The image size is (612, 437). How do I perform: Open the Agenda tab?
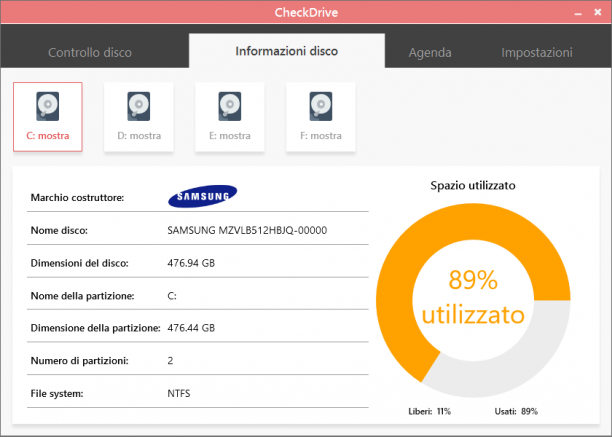pos(430,52)
